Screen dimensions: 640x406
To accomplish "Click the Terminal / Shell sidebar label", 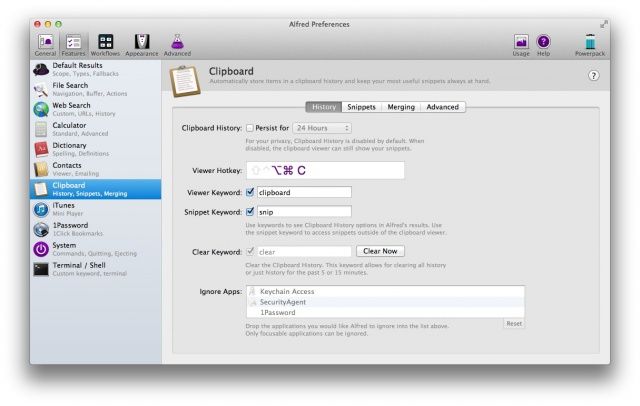I will click(79, 265).
